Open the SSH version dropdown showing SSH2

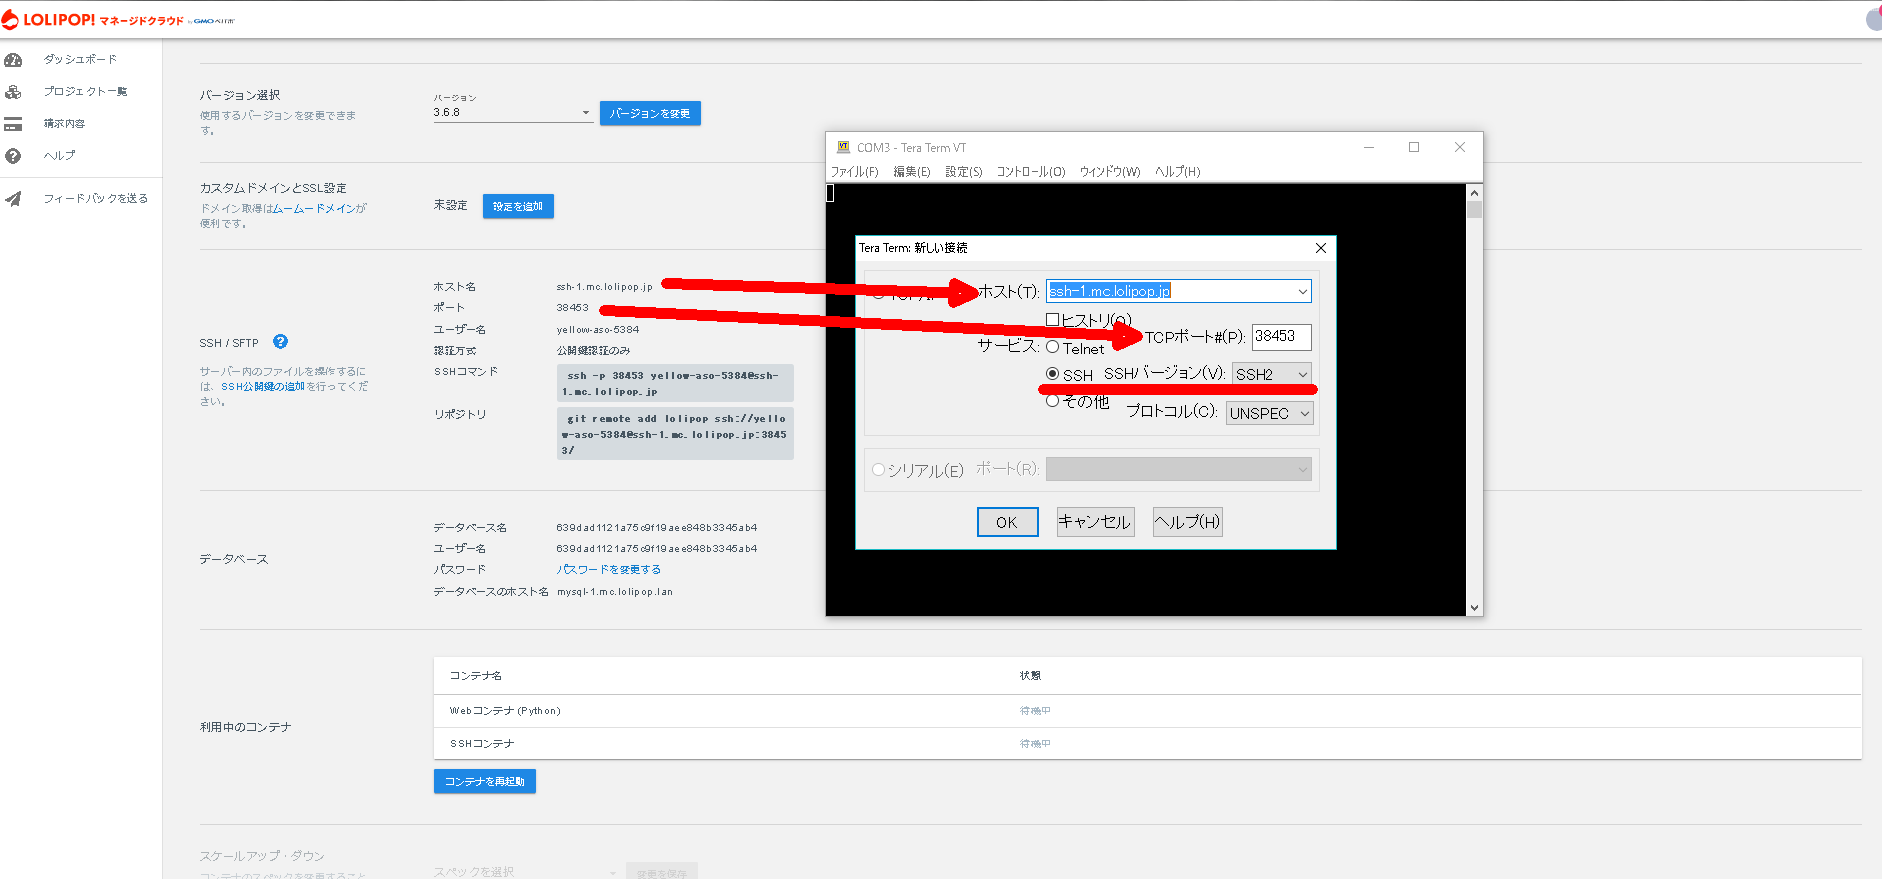coord(1272,374)
